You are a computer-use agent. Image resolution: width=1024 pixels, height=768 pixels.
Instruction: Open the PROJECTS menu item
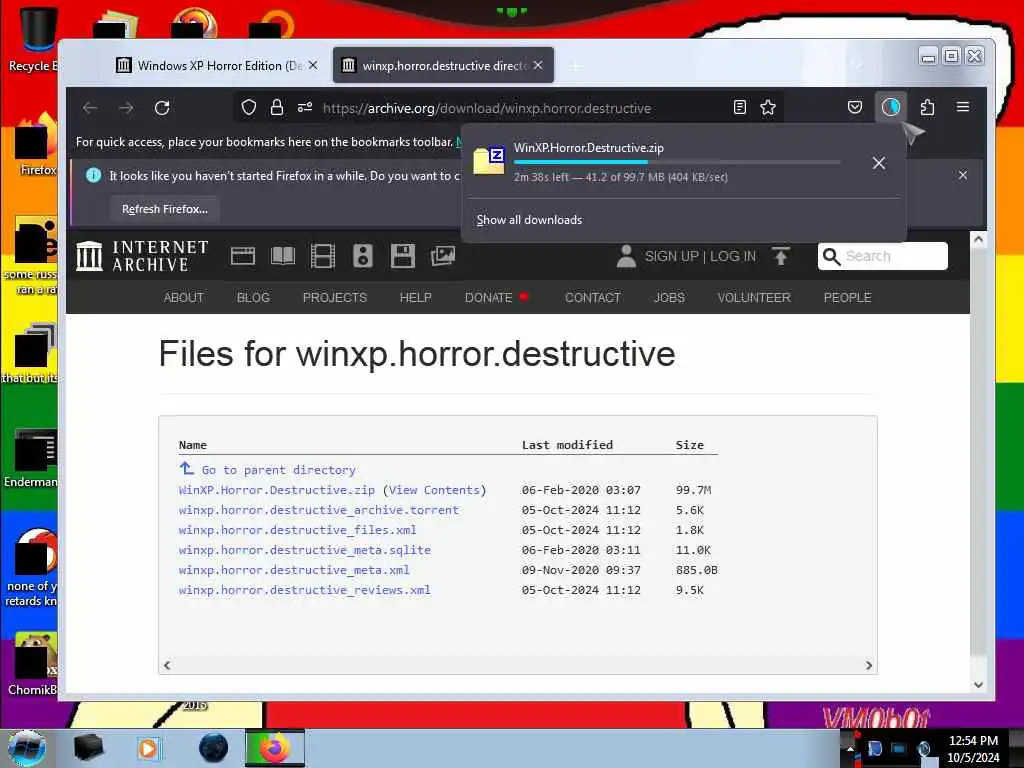pyautogui.click(x=335, y=297)
